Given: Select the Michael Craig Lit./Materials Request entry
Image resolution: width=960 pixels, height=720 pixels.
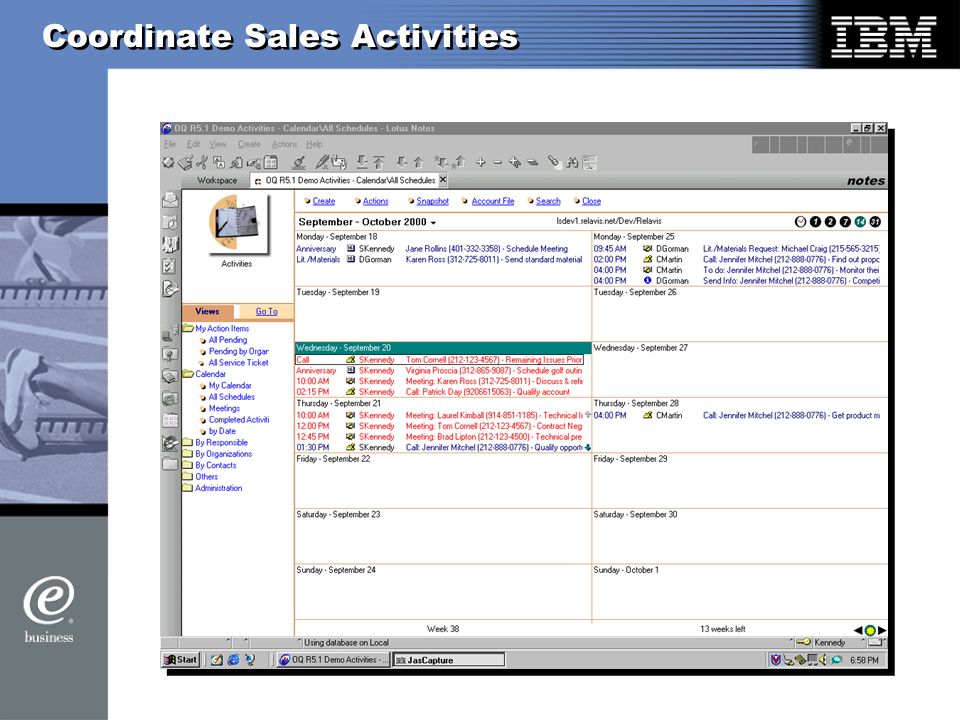Looking at the screenshot, I should [737, 249].
